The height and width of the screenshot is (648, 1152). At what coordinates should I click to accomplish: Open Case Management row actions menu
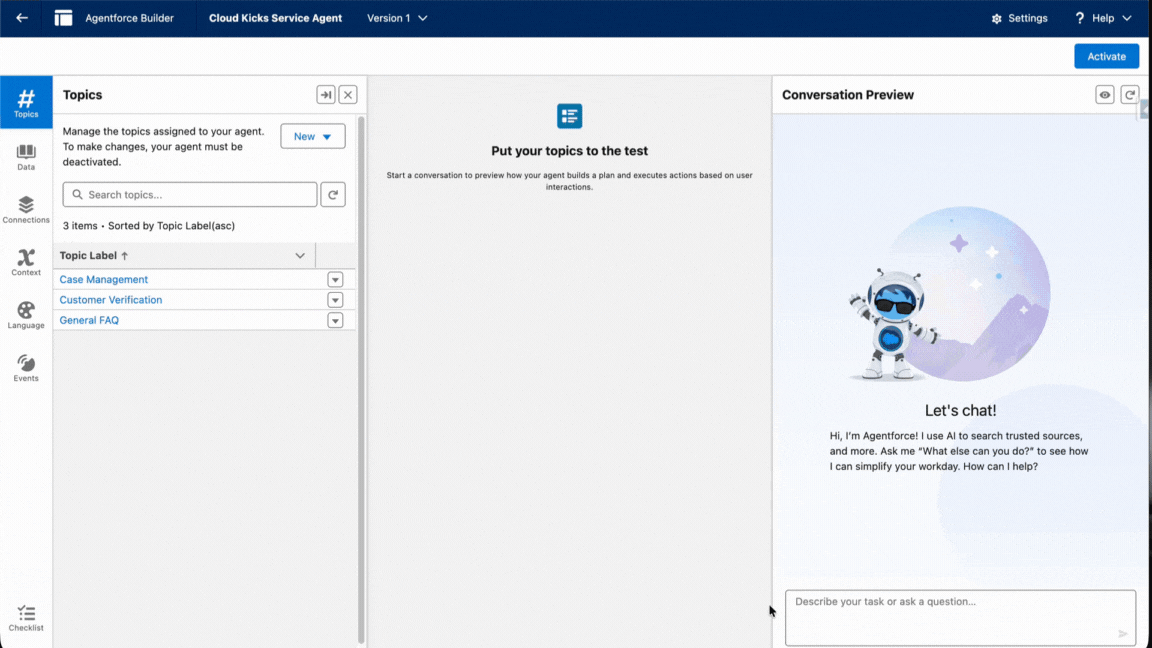click(335, 280)
